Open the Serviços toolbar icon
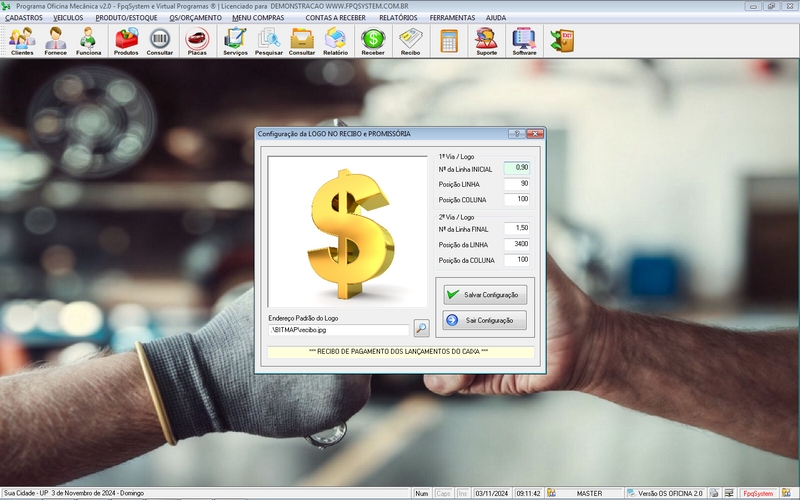The height and width of the screenshot is (500, 800). [x=235, y=41]
